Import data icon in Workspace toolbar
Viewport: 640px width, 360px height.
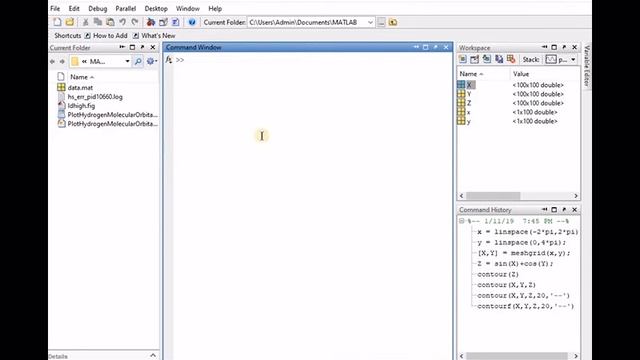(x=487, y=60)
